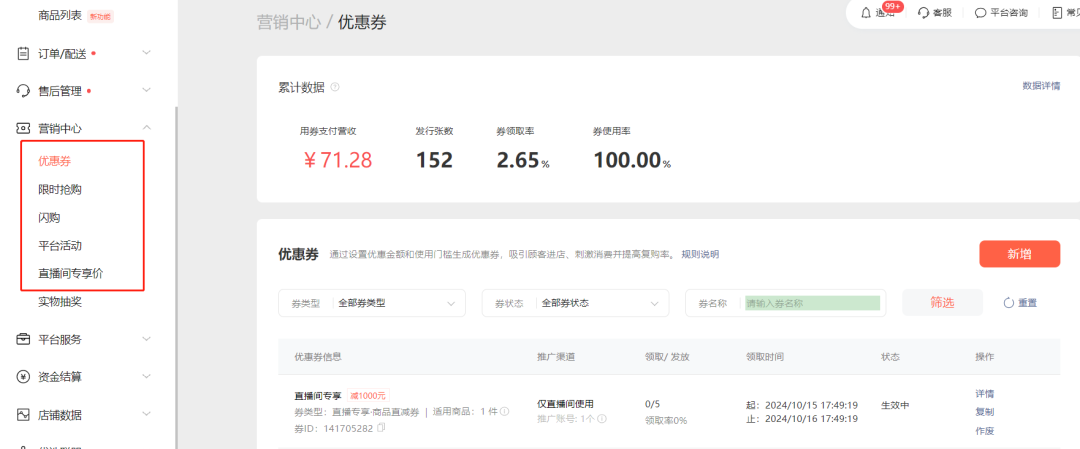
Task: Click the 资金结算 yen icon in sidebar
Action: point(23,377)
